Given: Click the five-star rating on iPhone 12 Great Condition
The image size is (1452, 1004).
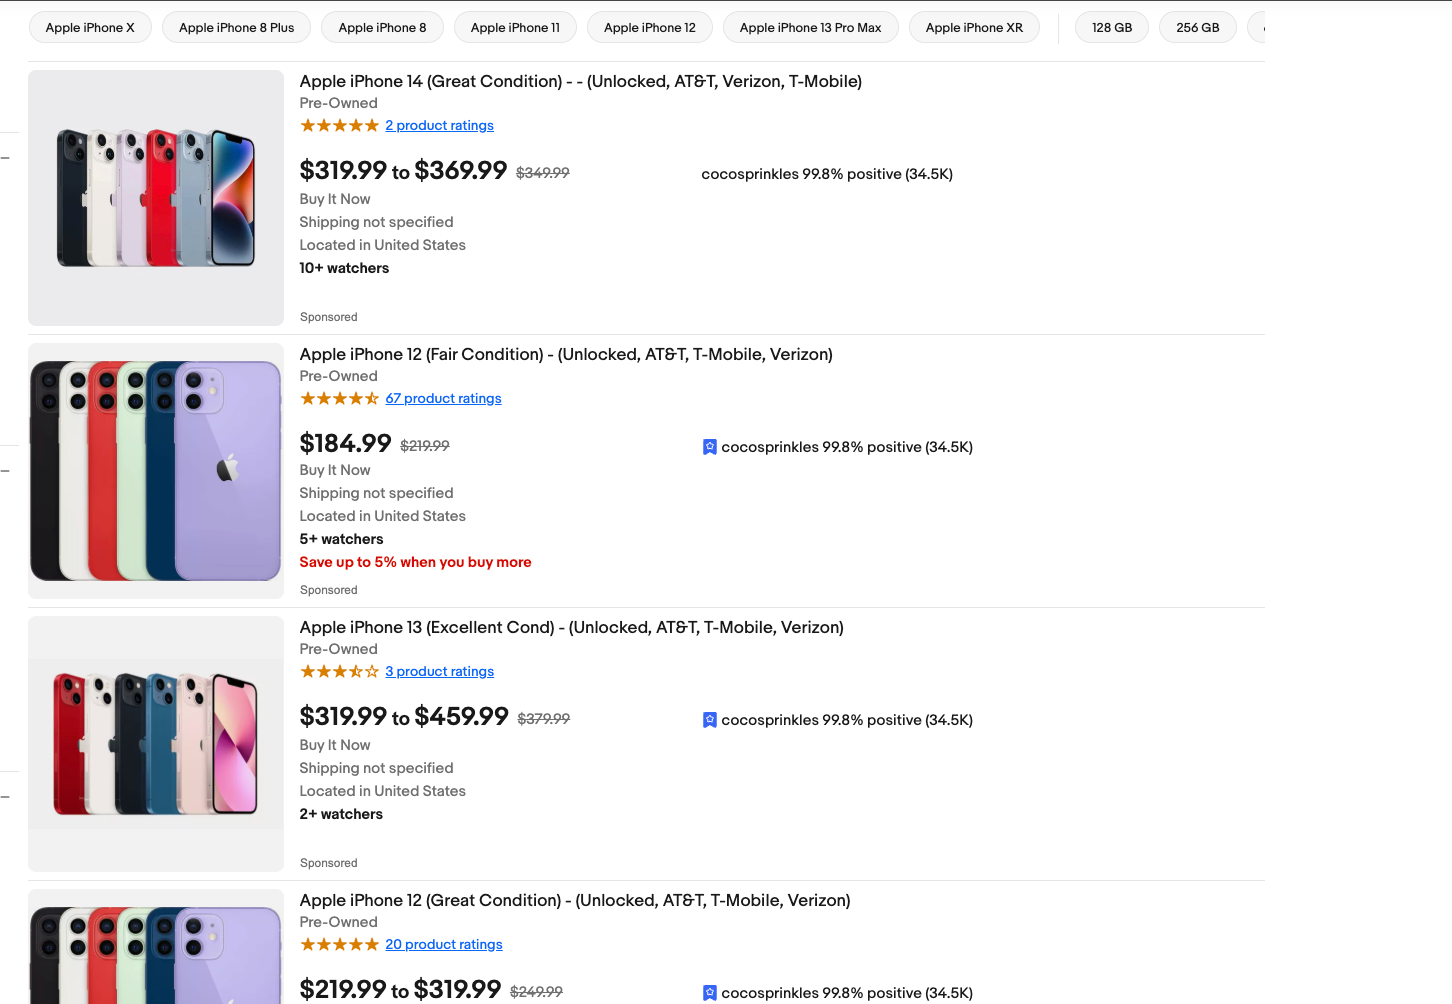Looking at the screenshot, I should pyautogui.click(x=339, y=944).
